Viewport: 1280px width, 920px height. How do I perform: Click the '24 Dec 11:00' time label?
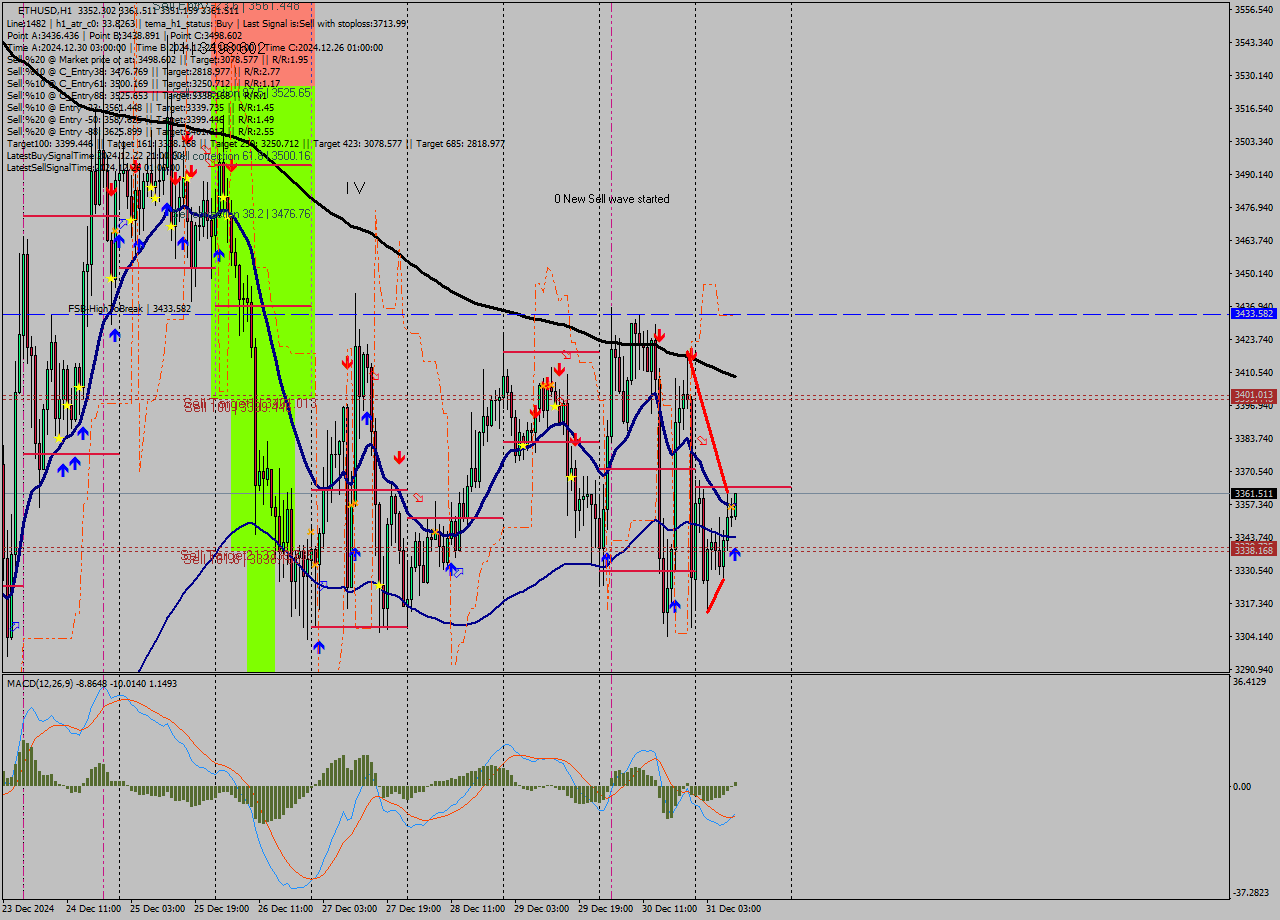click(94, 909)
